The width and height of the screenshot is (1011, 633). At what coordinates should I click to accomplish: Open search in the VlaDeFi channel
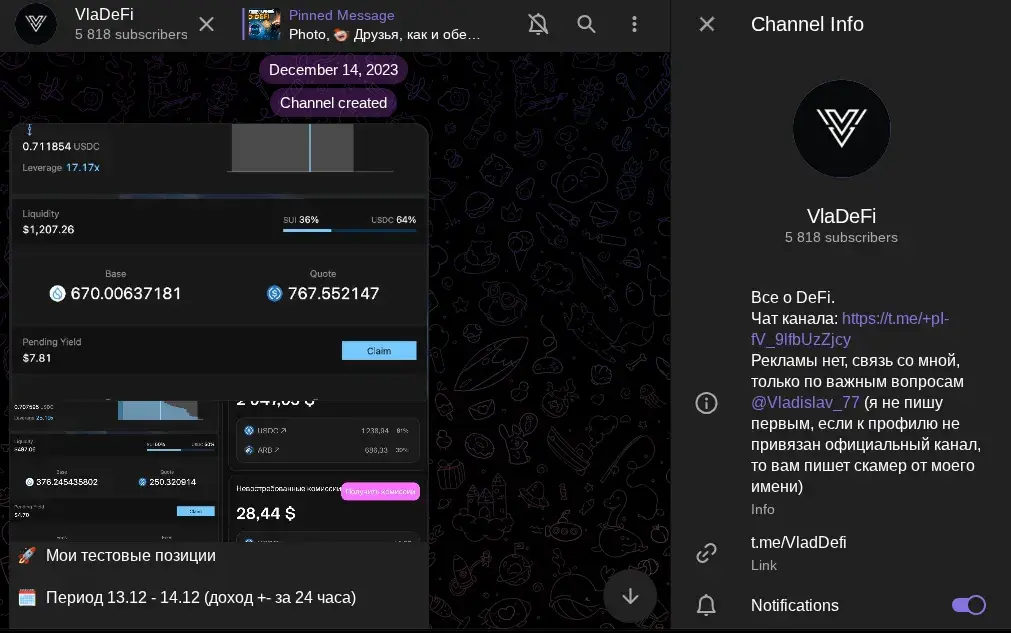[586, 24]
